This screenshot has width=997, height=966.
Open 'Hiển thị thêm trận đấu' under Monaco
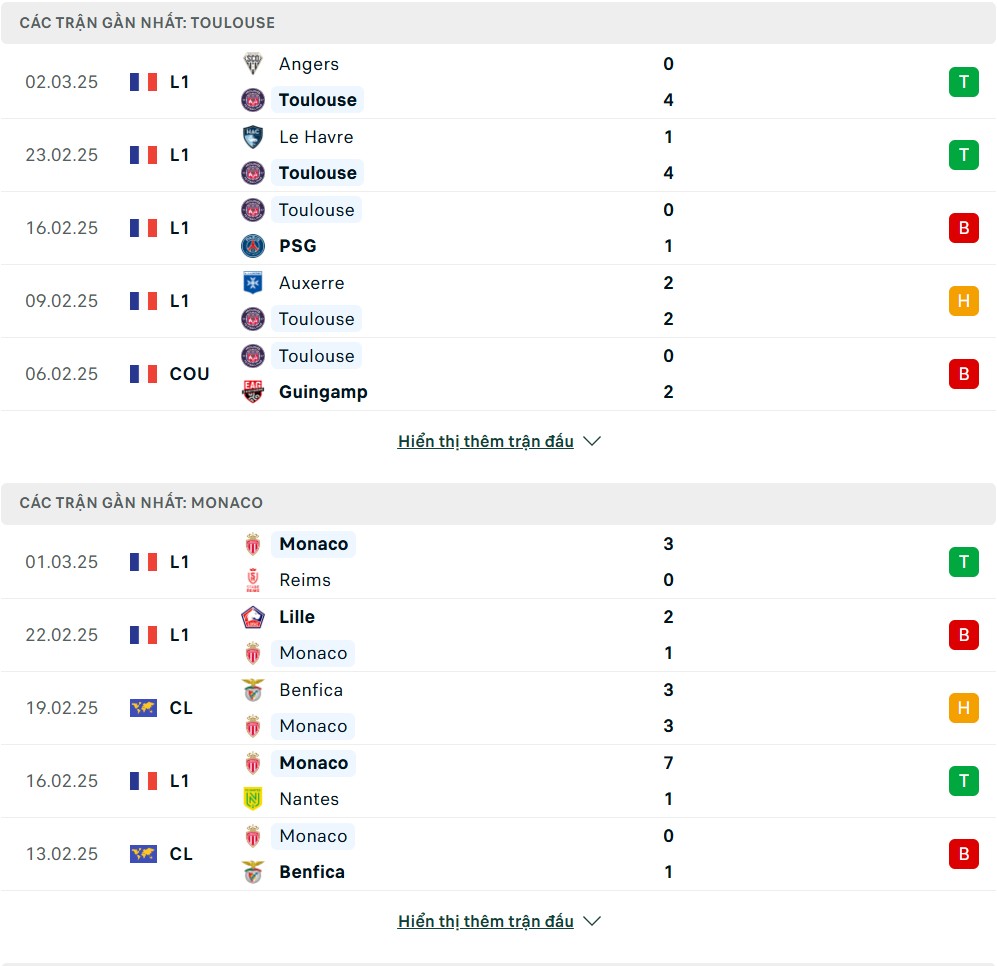486,921
